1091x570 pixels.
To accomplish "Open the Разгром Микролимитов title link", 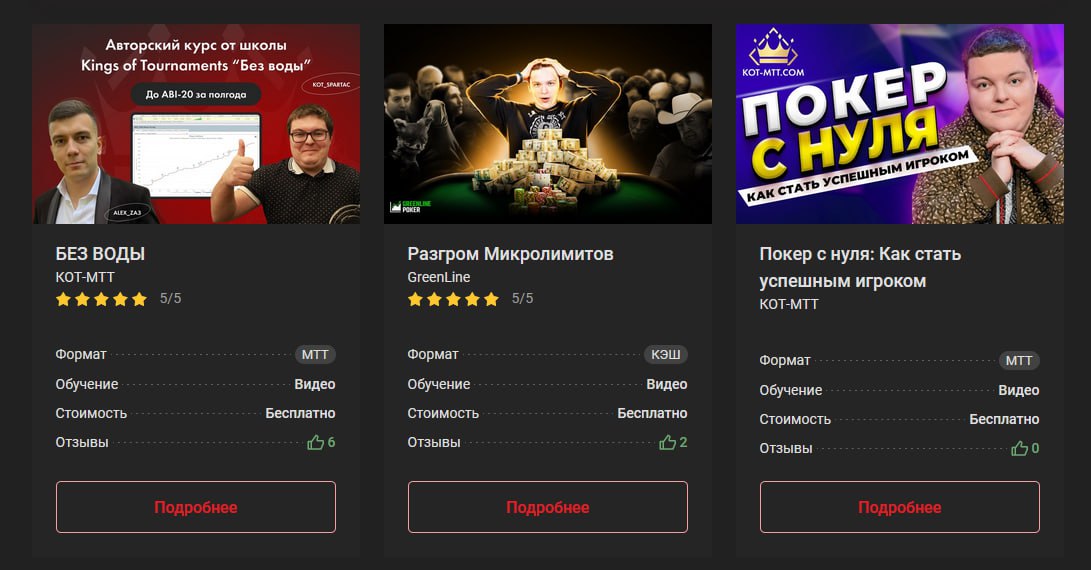I will 511,254.
